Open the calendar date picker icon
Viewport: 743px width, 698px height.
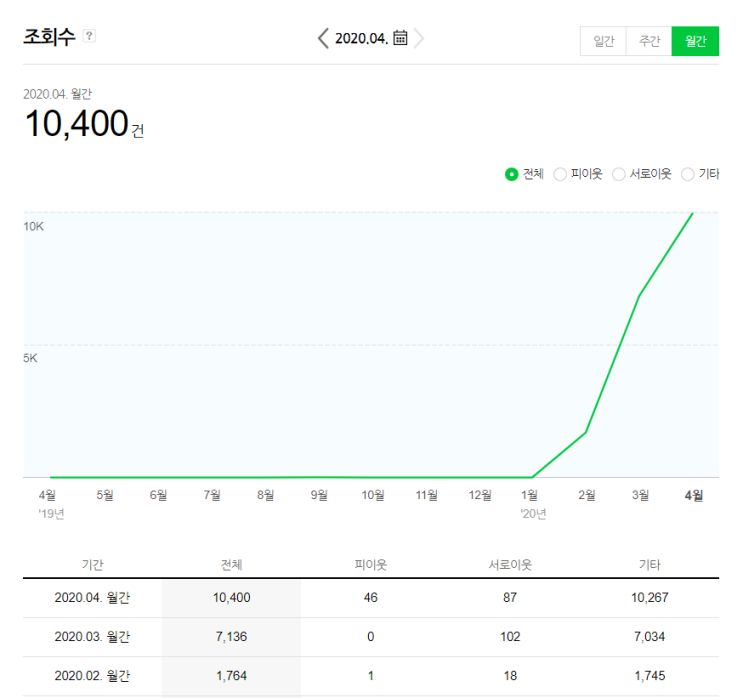pyautogui.click(x=400, y=37)
